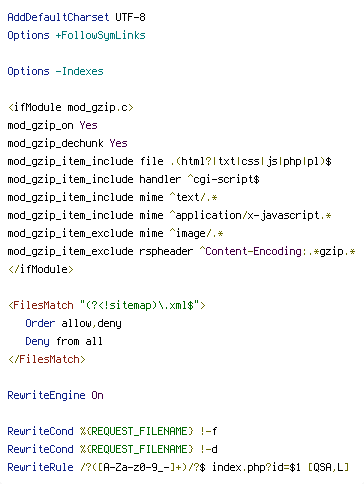The width and height of the screenshot is (364, 484).
Task: Click the opening ifModule mod_gzip.c tag
Action: 71,107
